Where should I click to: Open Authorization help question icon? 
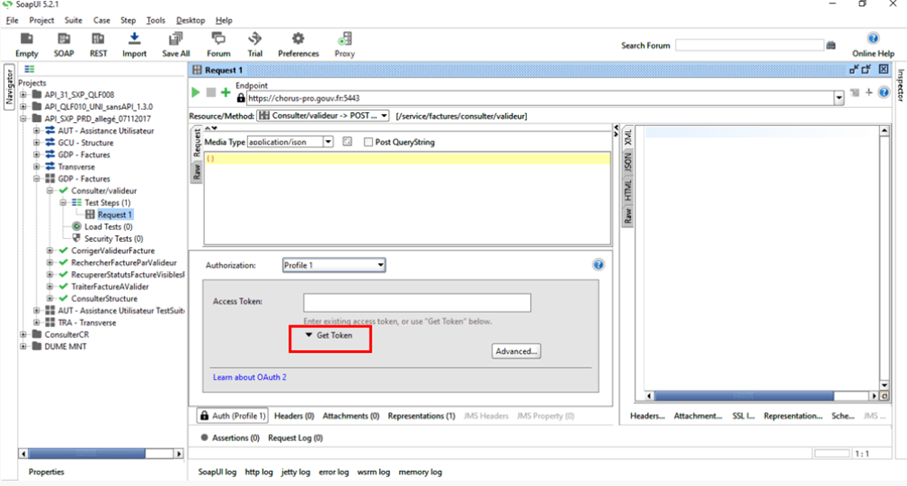(599, 265)
